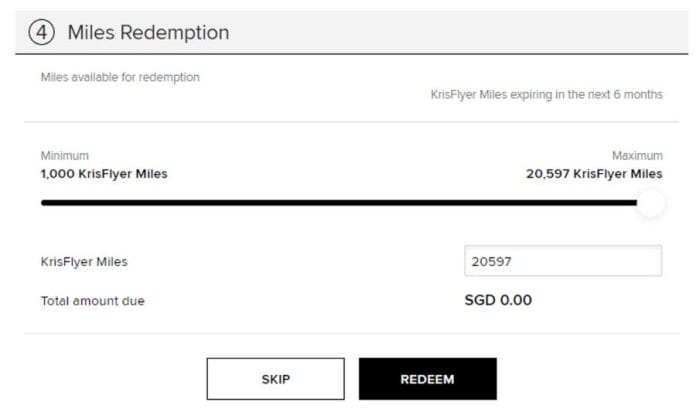Image resolution: width=696 pixels, height=419 pixels.
Task: Click the number 4 in the step indicator
Action: tap(41, 32)
